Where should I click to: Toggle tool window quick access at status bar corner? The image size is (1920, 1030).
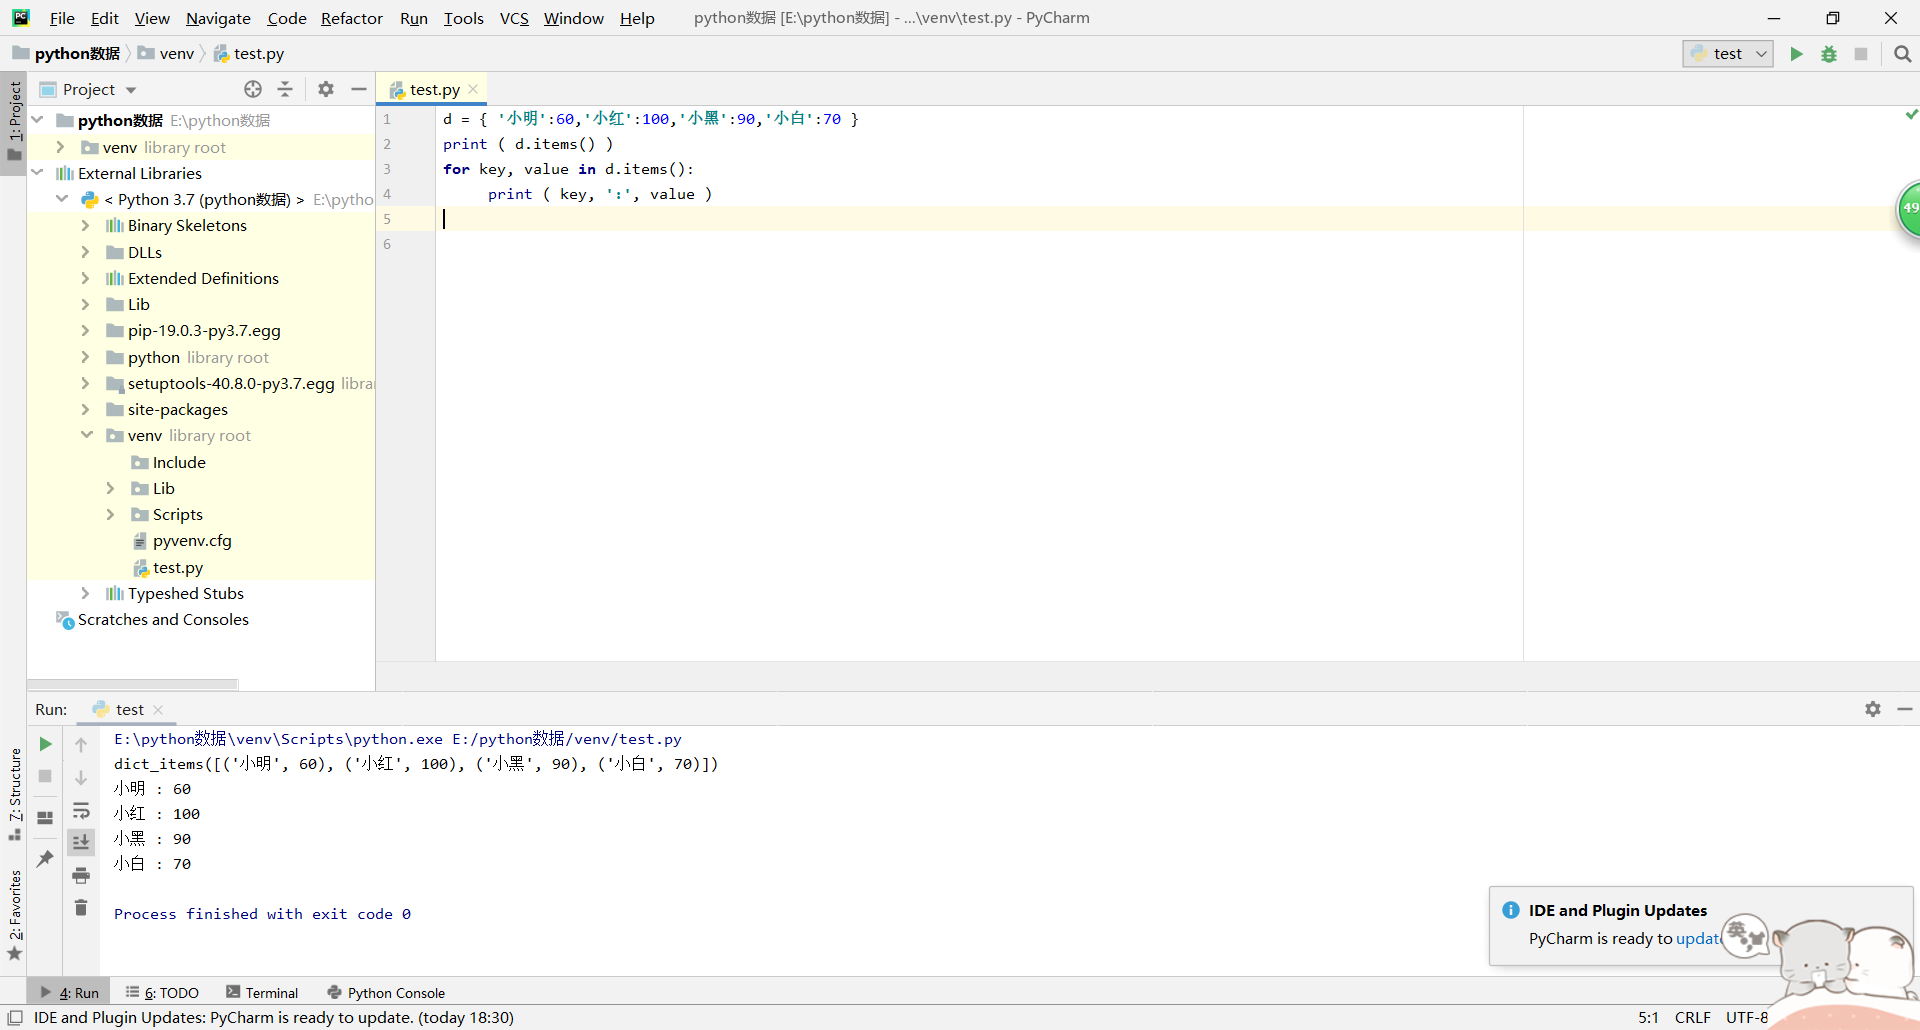[15, 1017]
